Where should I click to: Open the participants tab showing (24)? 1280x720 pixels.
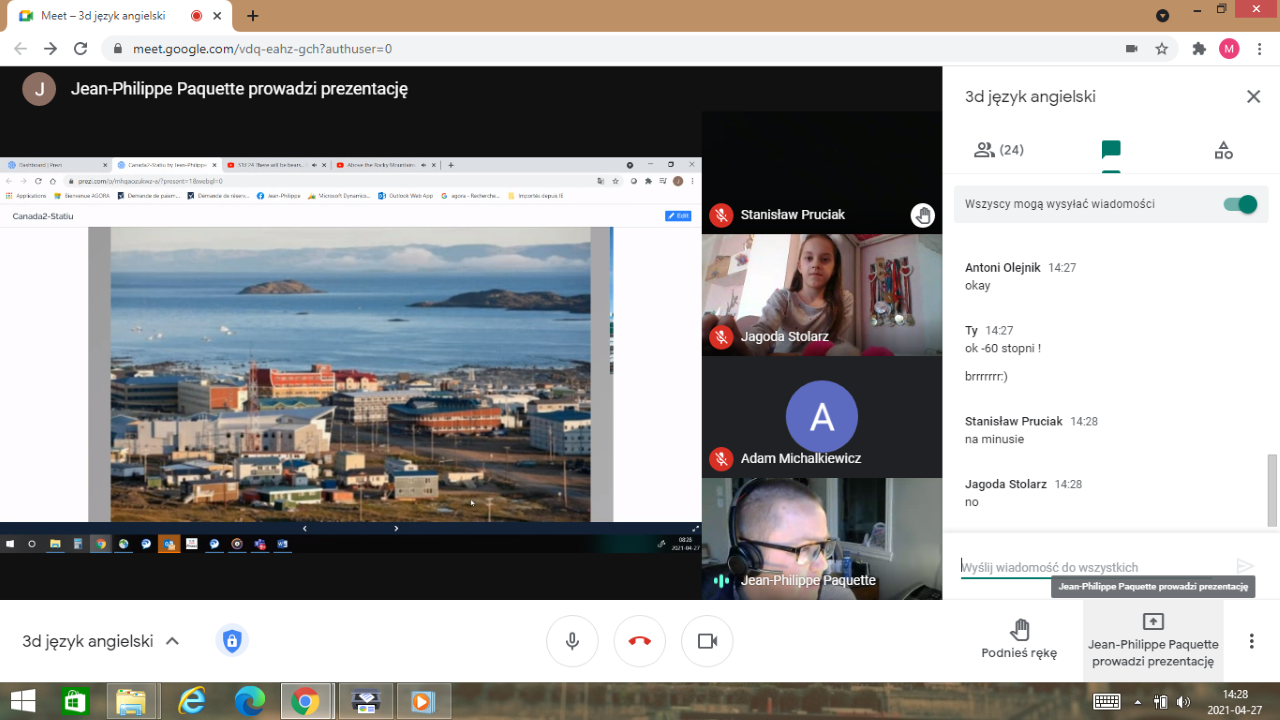pyautogui.click(x=998, y=150)
